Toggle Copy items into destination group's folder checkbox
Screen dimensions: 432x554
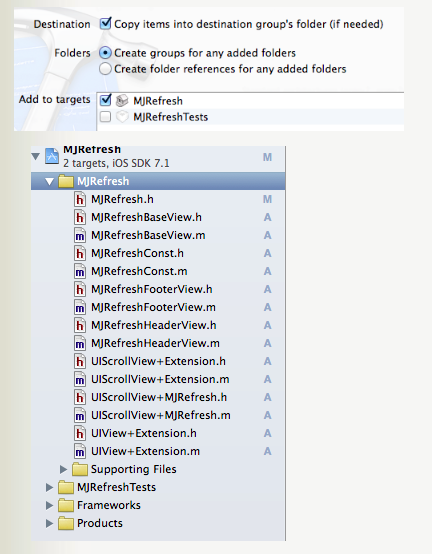click(105, 24)
